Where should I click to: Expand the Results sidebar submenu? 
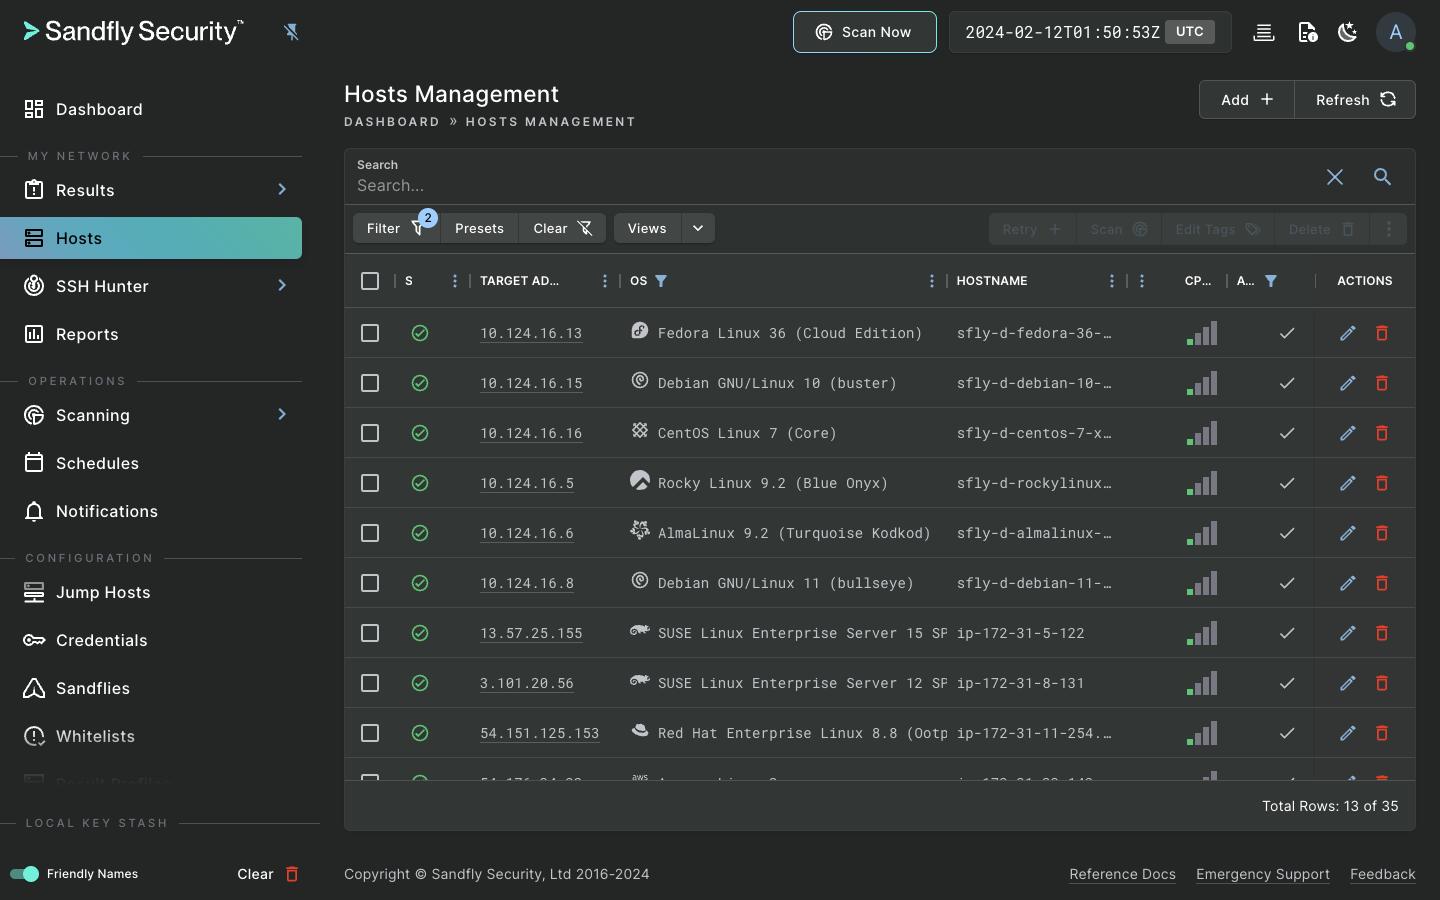point(282,189)
